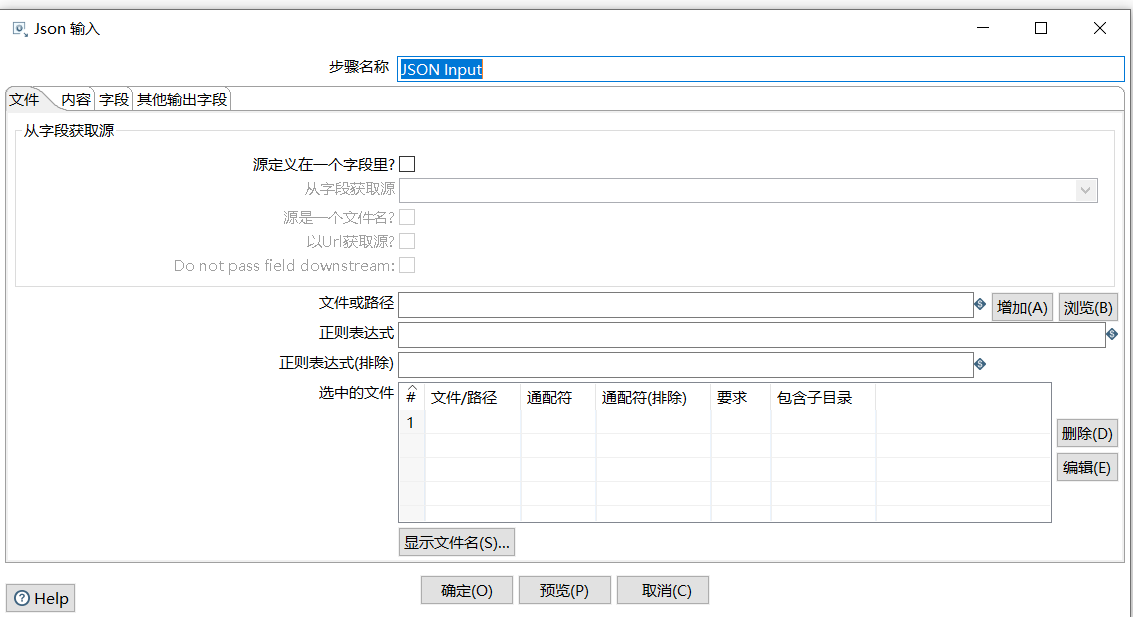Toggle Do not pass field downstream checkbox
This screenshot has width=1133, height=617.
[408, 265]
